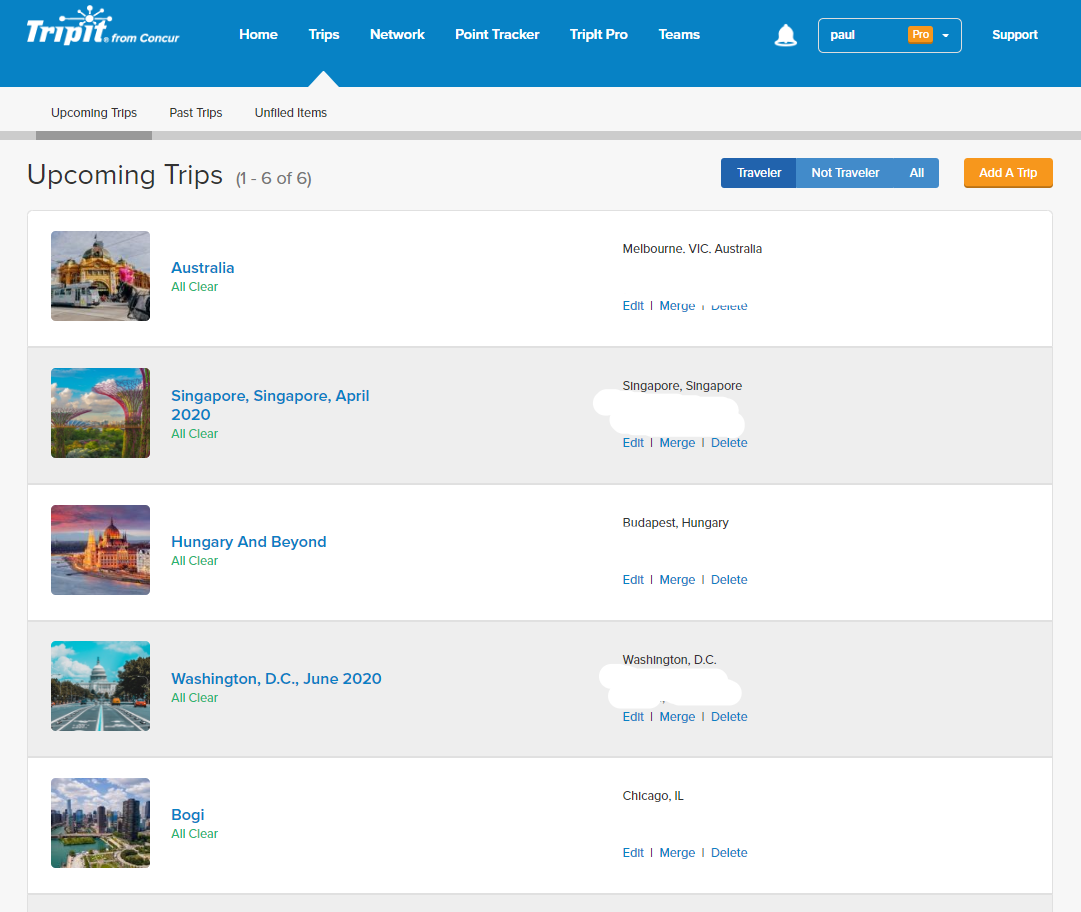Image resolution: width=1081 pixels, height=912 pixels.
Task: Open the Trips navigation item
Action: coord(323,34)
